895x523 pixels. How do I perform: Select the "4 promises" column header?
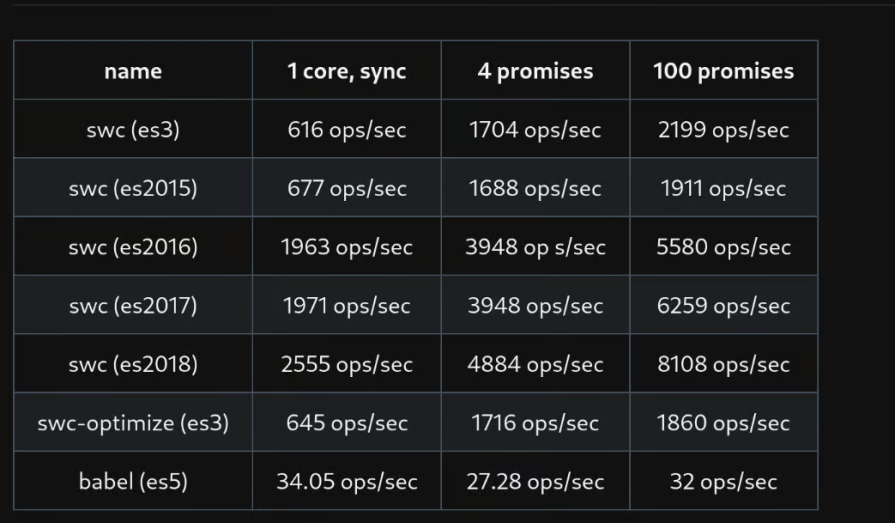[x=535, y=71]
